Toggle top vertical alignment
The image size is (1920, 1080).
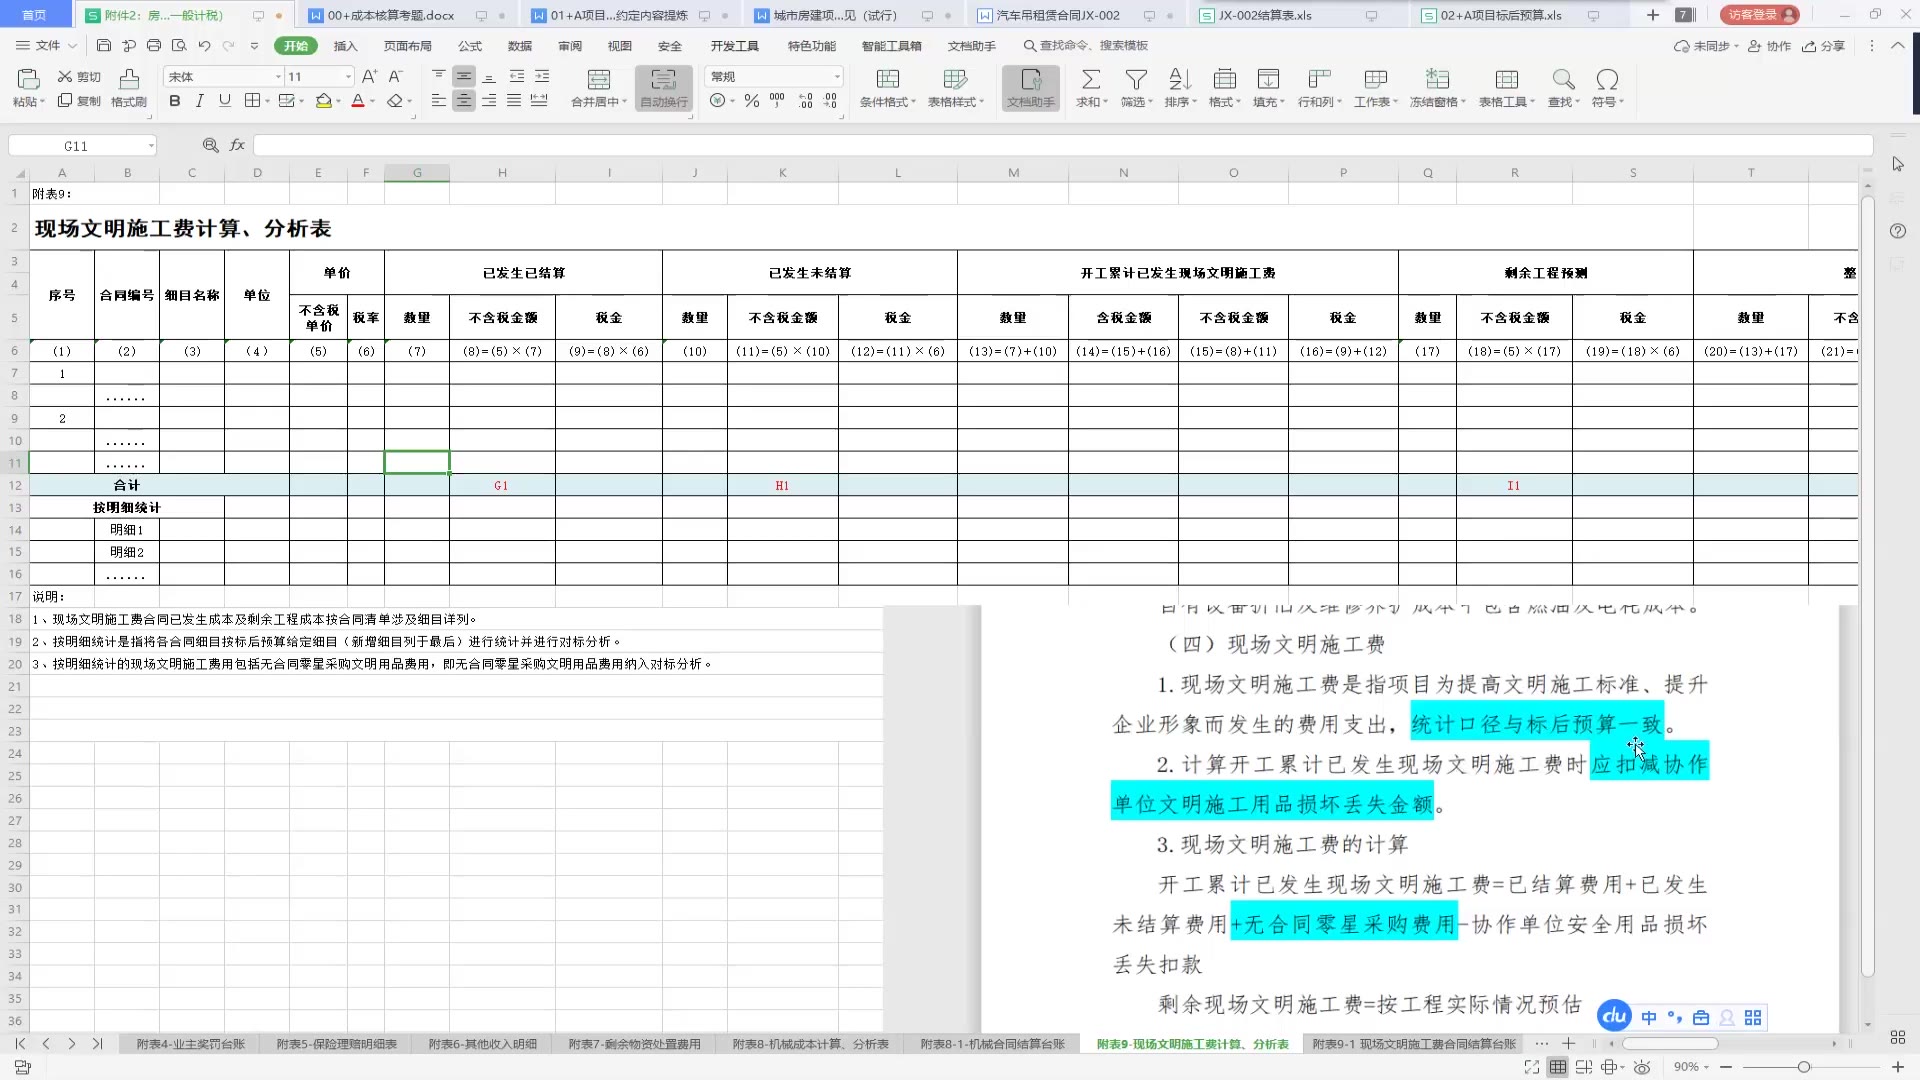click(439, 76)
